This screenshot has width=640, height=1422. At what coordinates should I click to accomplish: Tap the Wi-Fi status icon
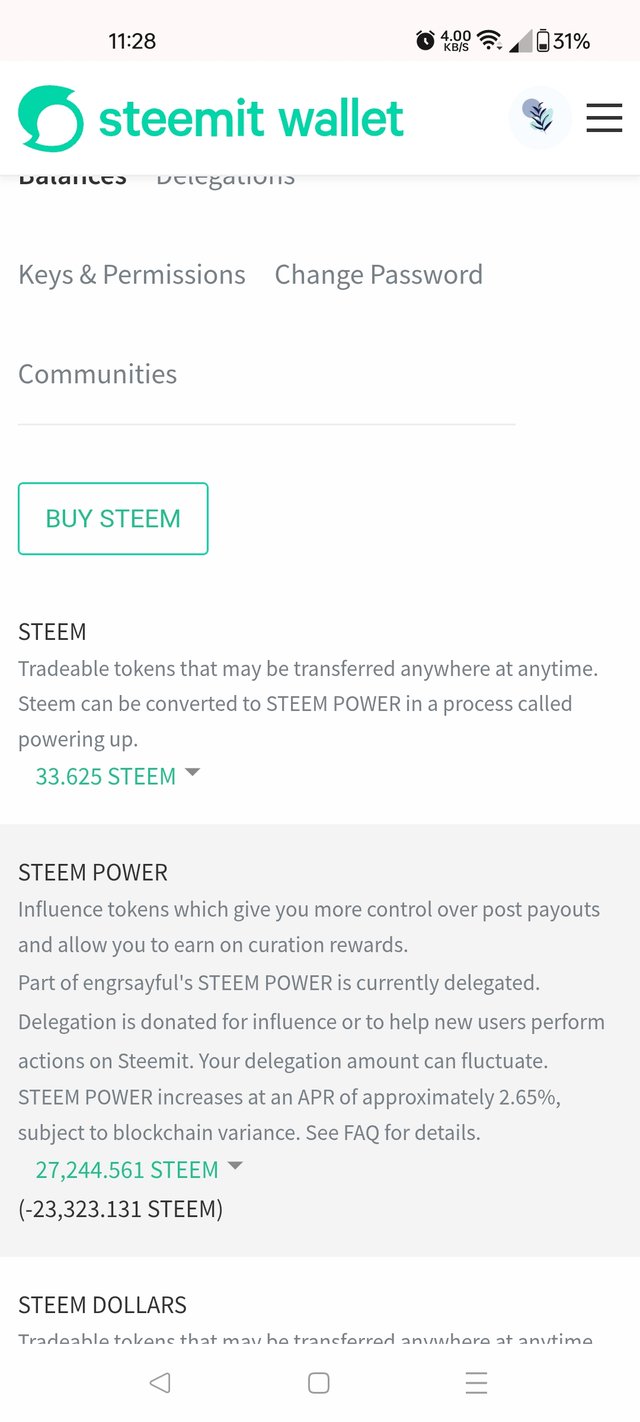489,41
